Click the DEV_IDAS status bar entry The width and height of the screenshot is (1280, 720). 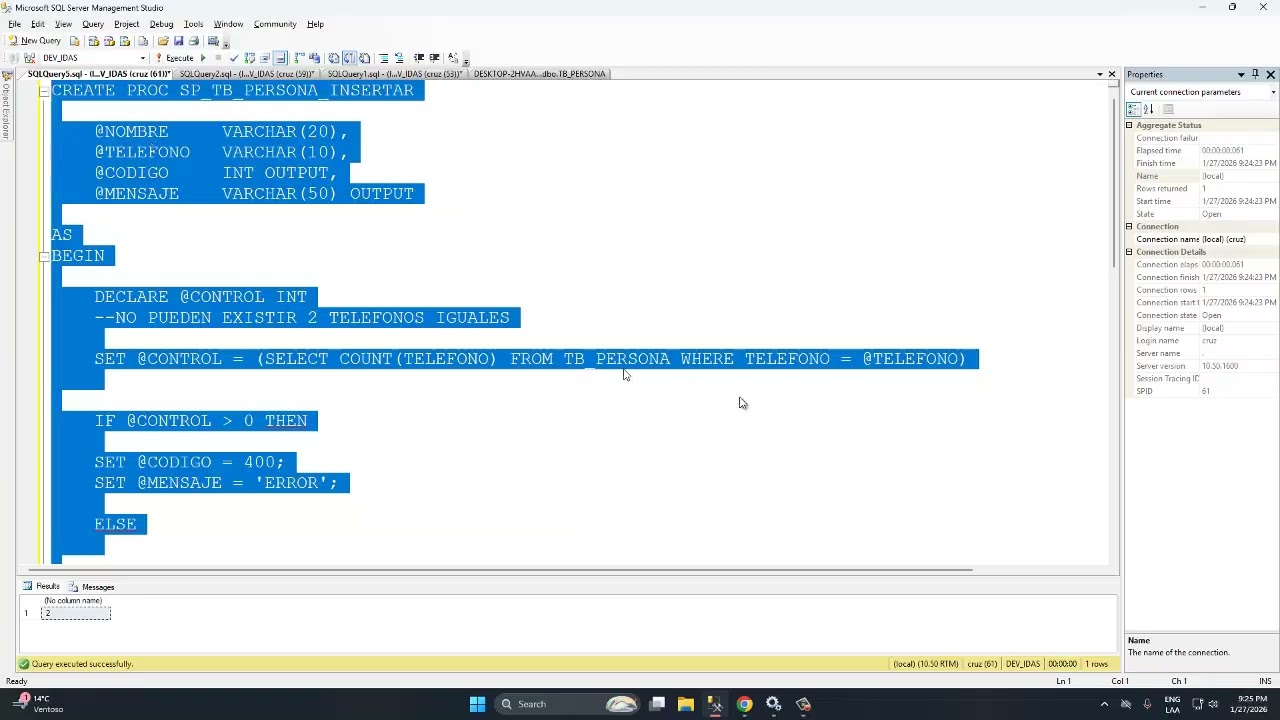click(1022, 664)
